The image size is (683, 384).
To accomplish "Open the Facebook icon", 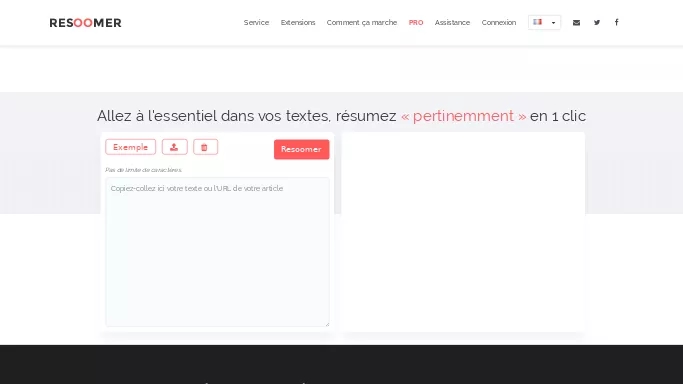I will point(616,23).
